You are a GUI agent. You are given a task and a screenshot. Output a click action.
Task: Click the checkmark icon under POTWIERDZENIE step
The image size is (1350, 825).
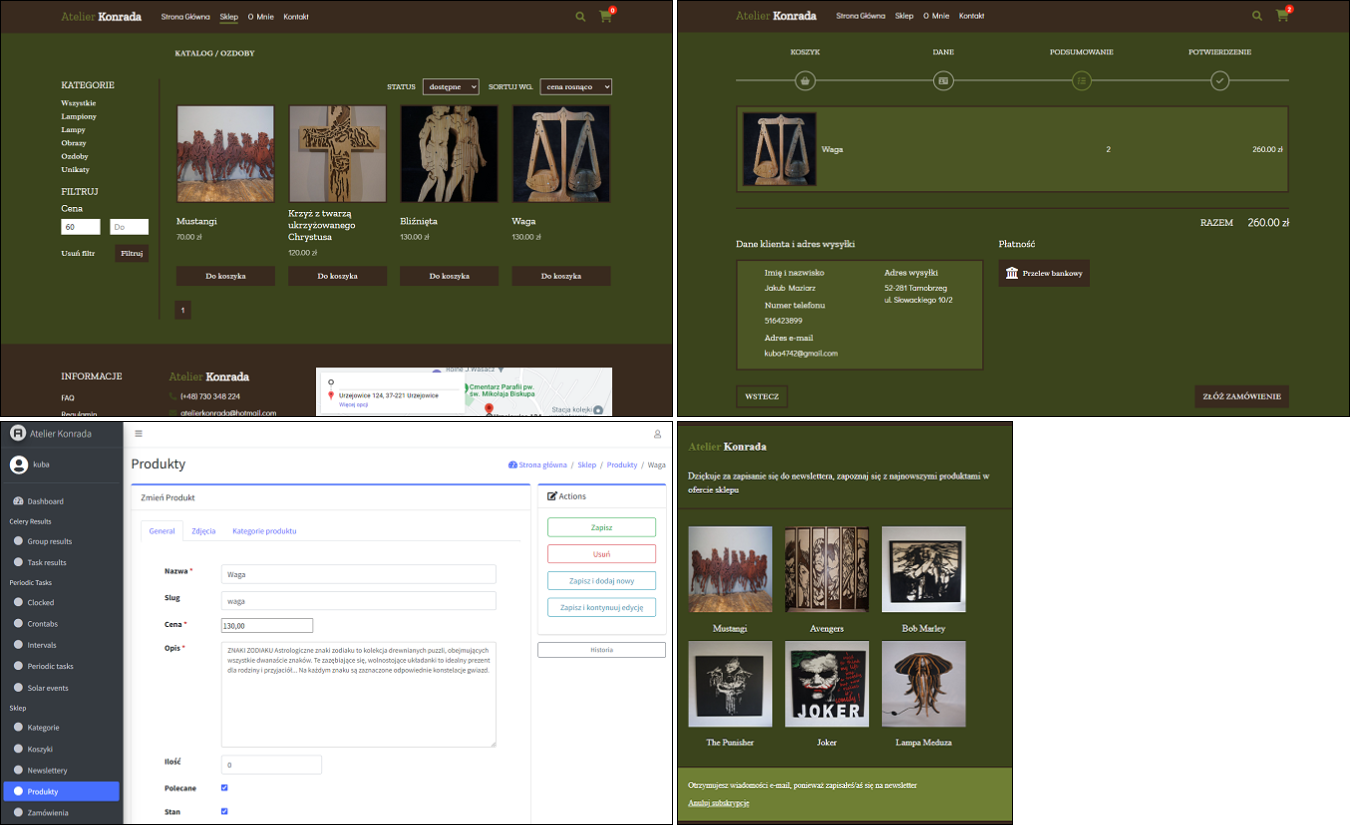click(1220, 81)
